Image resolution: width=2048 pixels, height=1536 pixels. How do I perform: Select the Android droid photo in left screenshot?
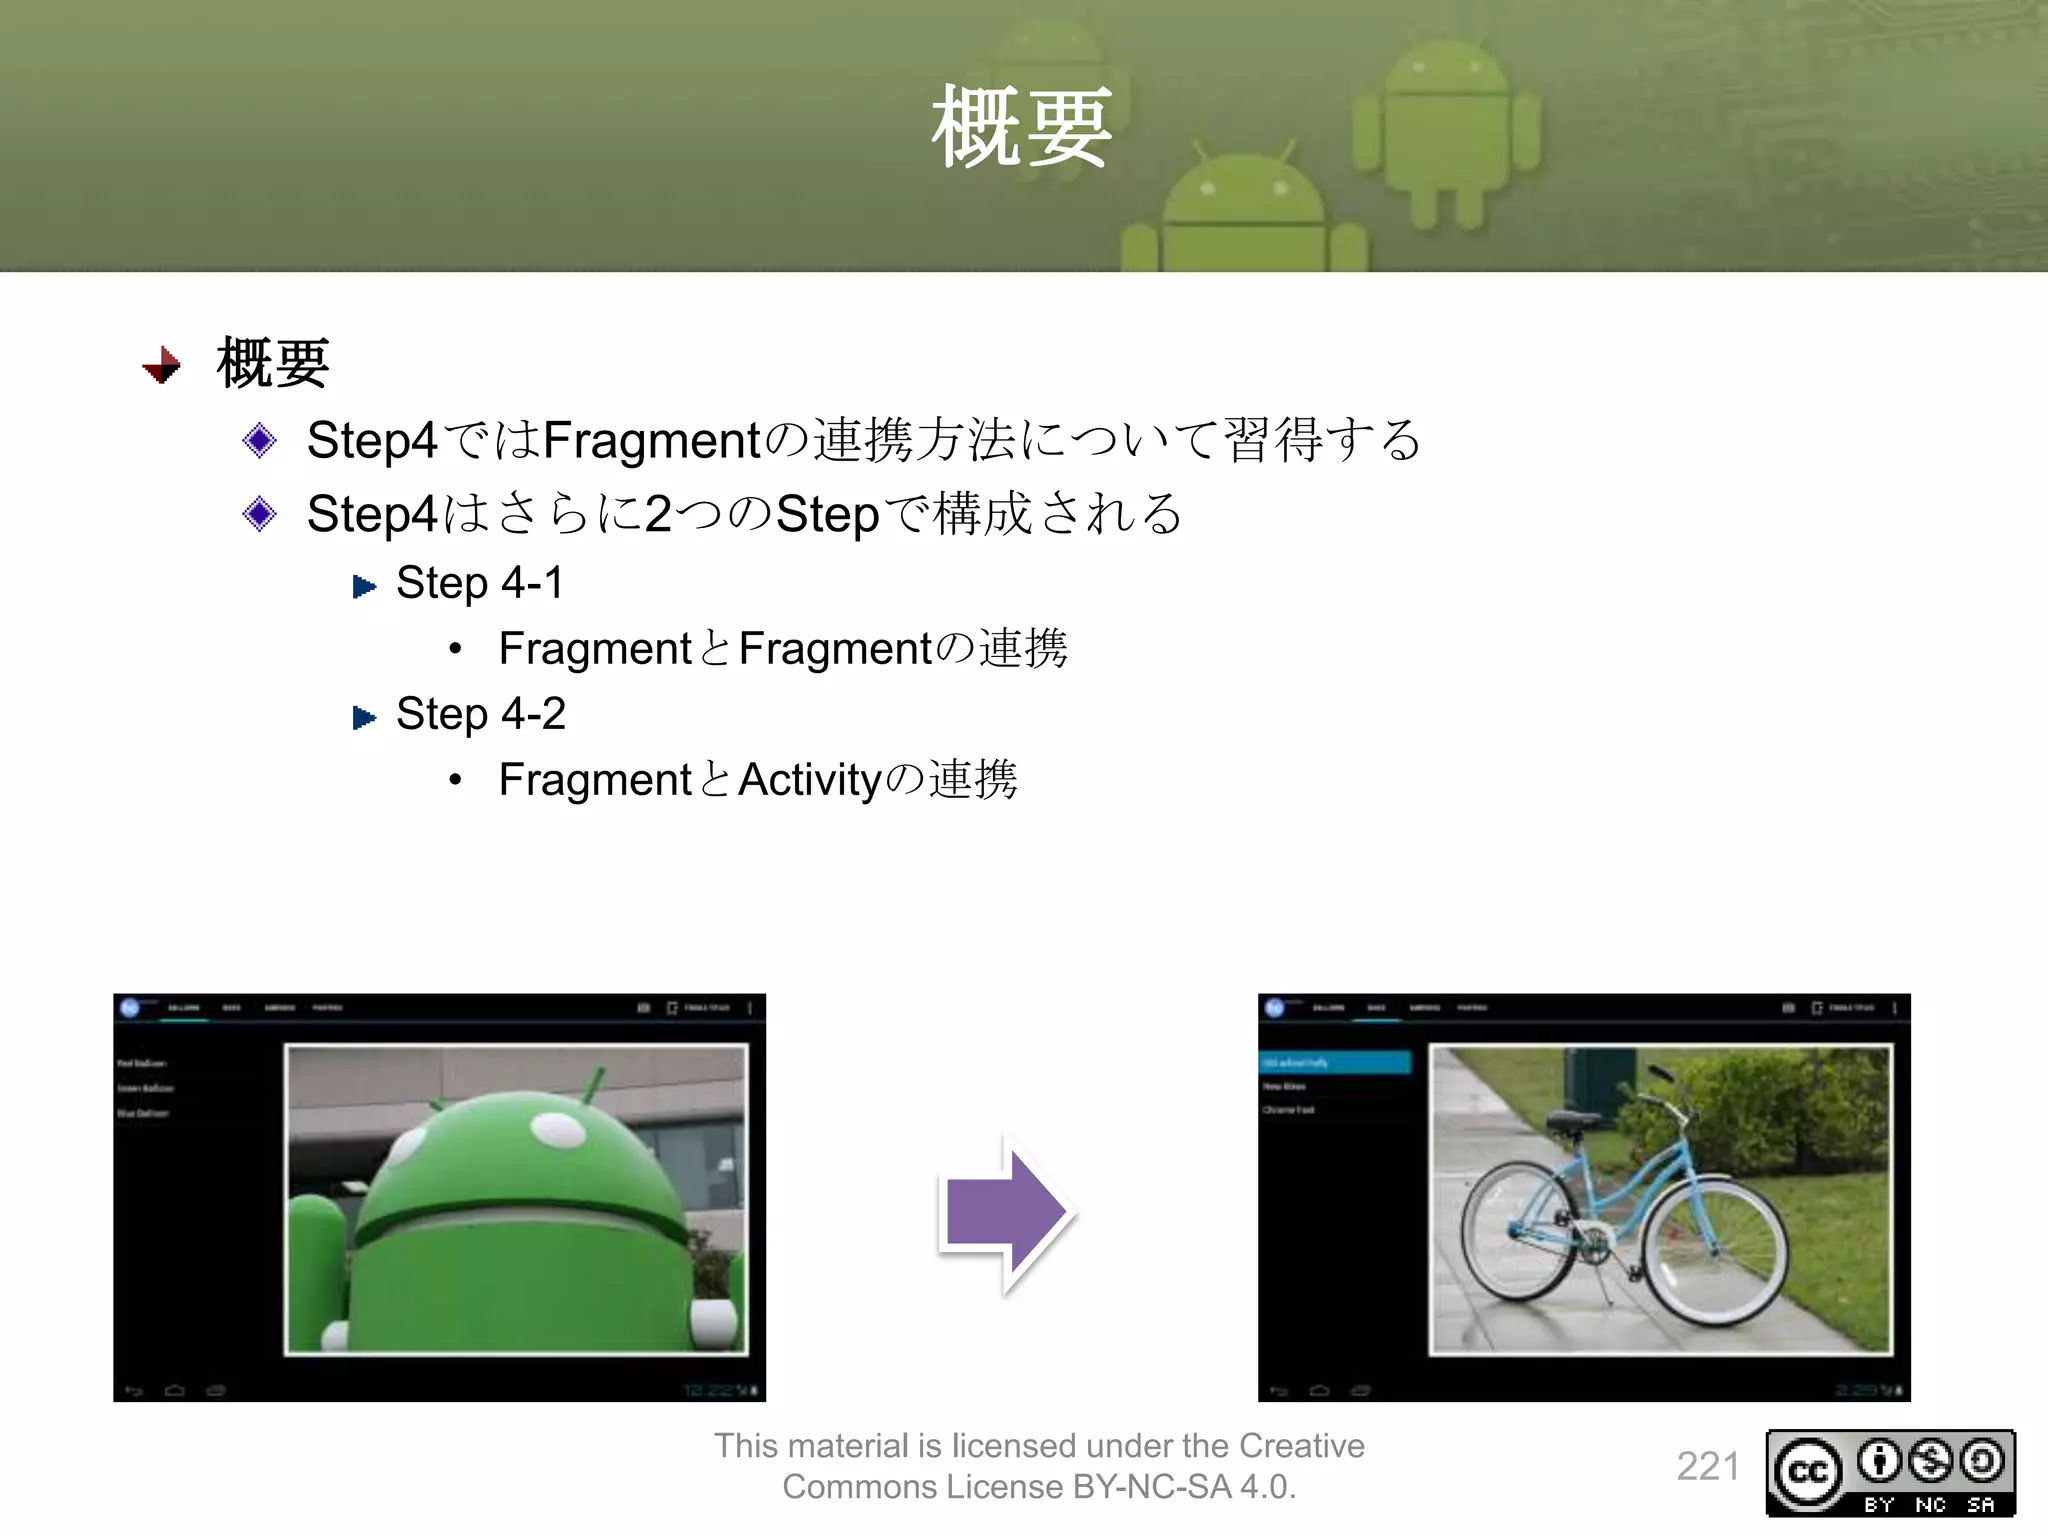coord(516,1199)
